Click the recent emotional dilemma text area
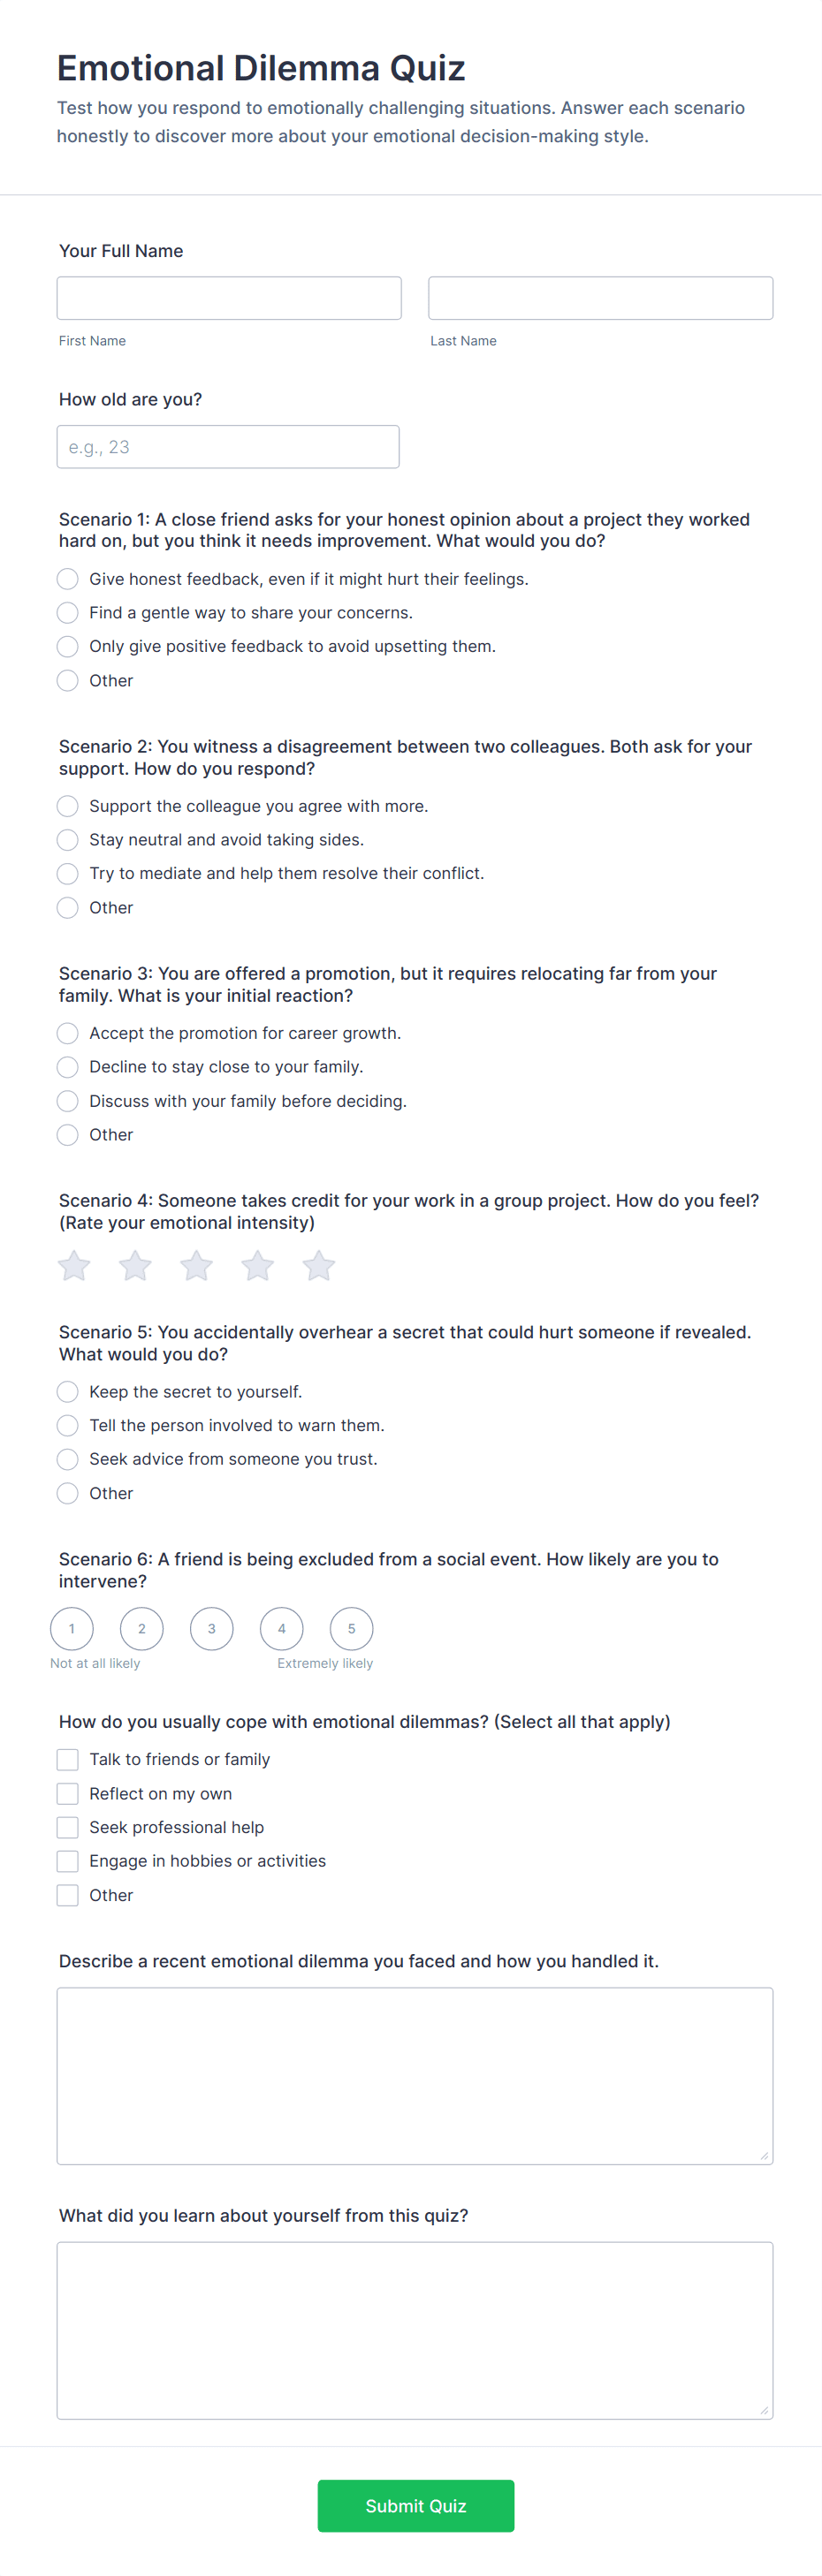822x2576 pixels. [x=414, y=2076]
